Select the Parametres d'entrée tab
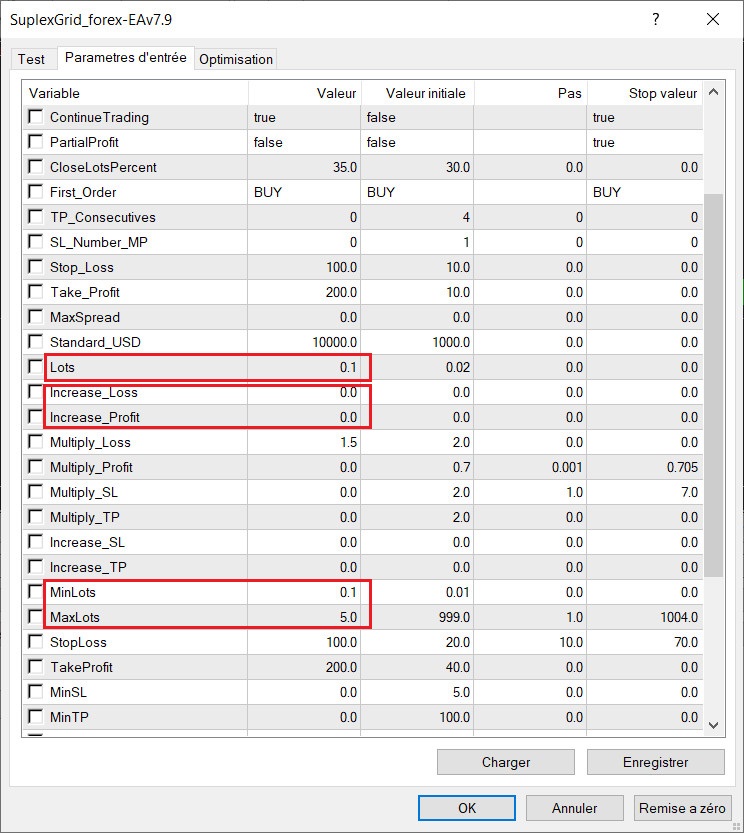The image size is (744, 833). click(125, 58)
